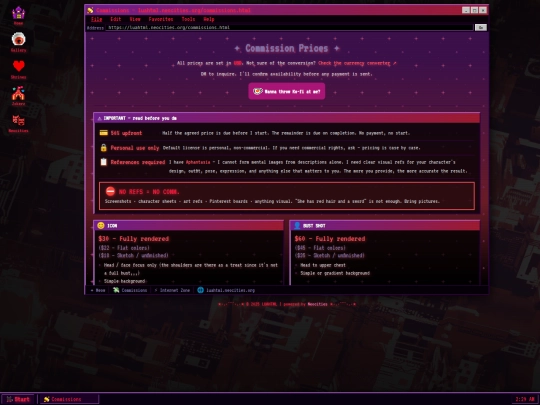
Task: Open the Favorites menu
Action: pyautogui.click(x=161, y=19)
